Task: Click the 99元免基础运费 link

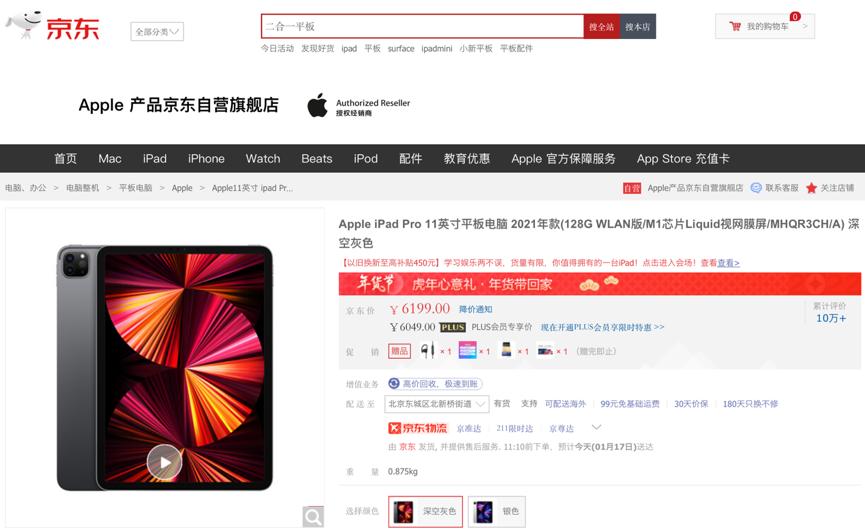Action: click(x=630, y=404)
